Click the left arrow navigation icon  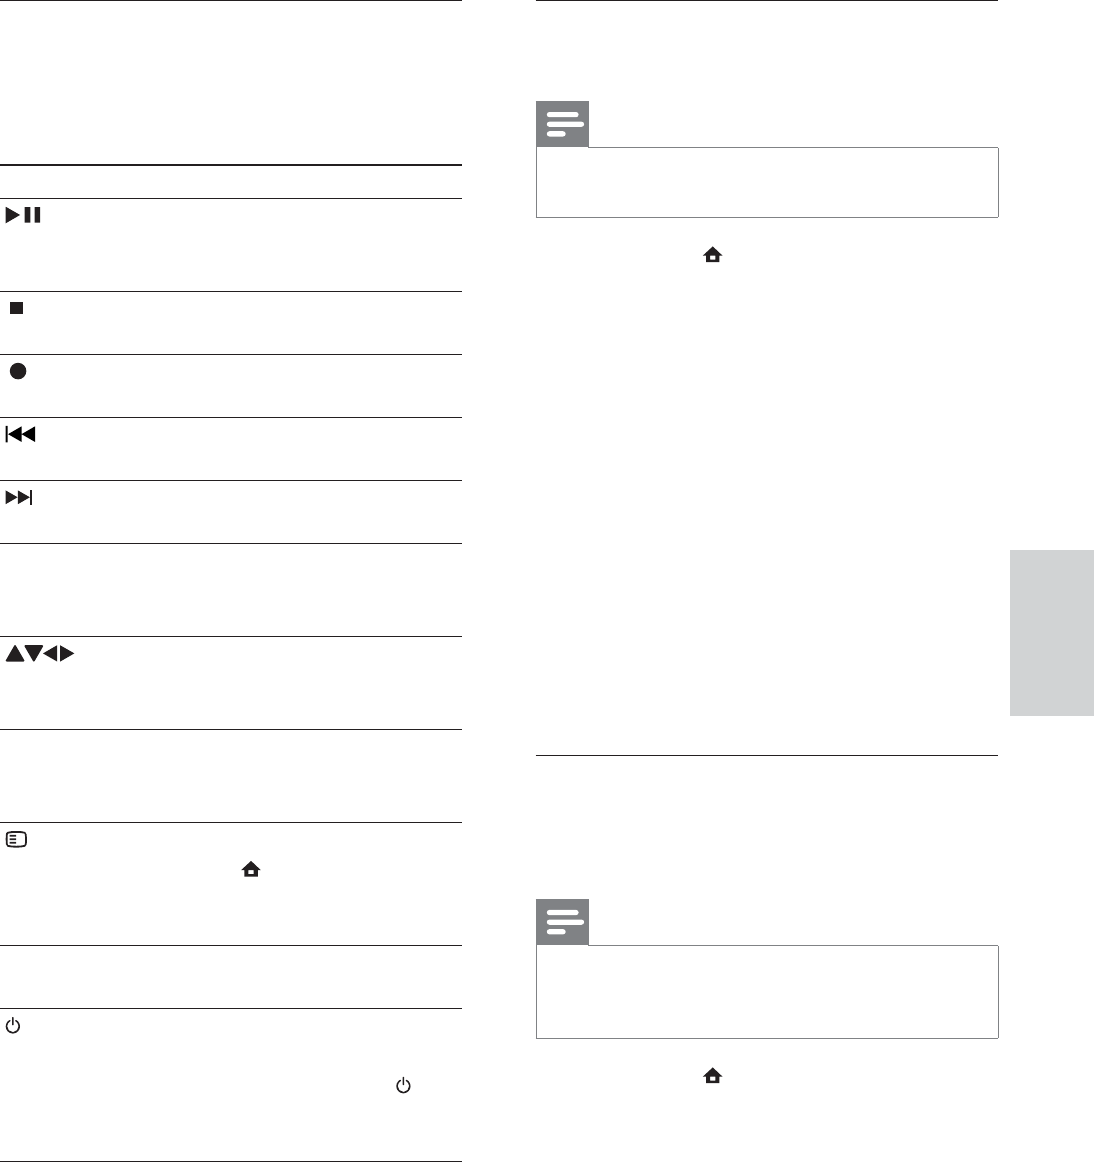coord(50,653)
